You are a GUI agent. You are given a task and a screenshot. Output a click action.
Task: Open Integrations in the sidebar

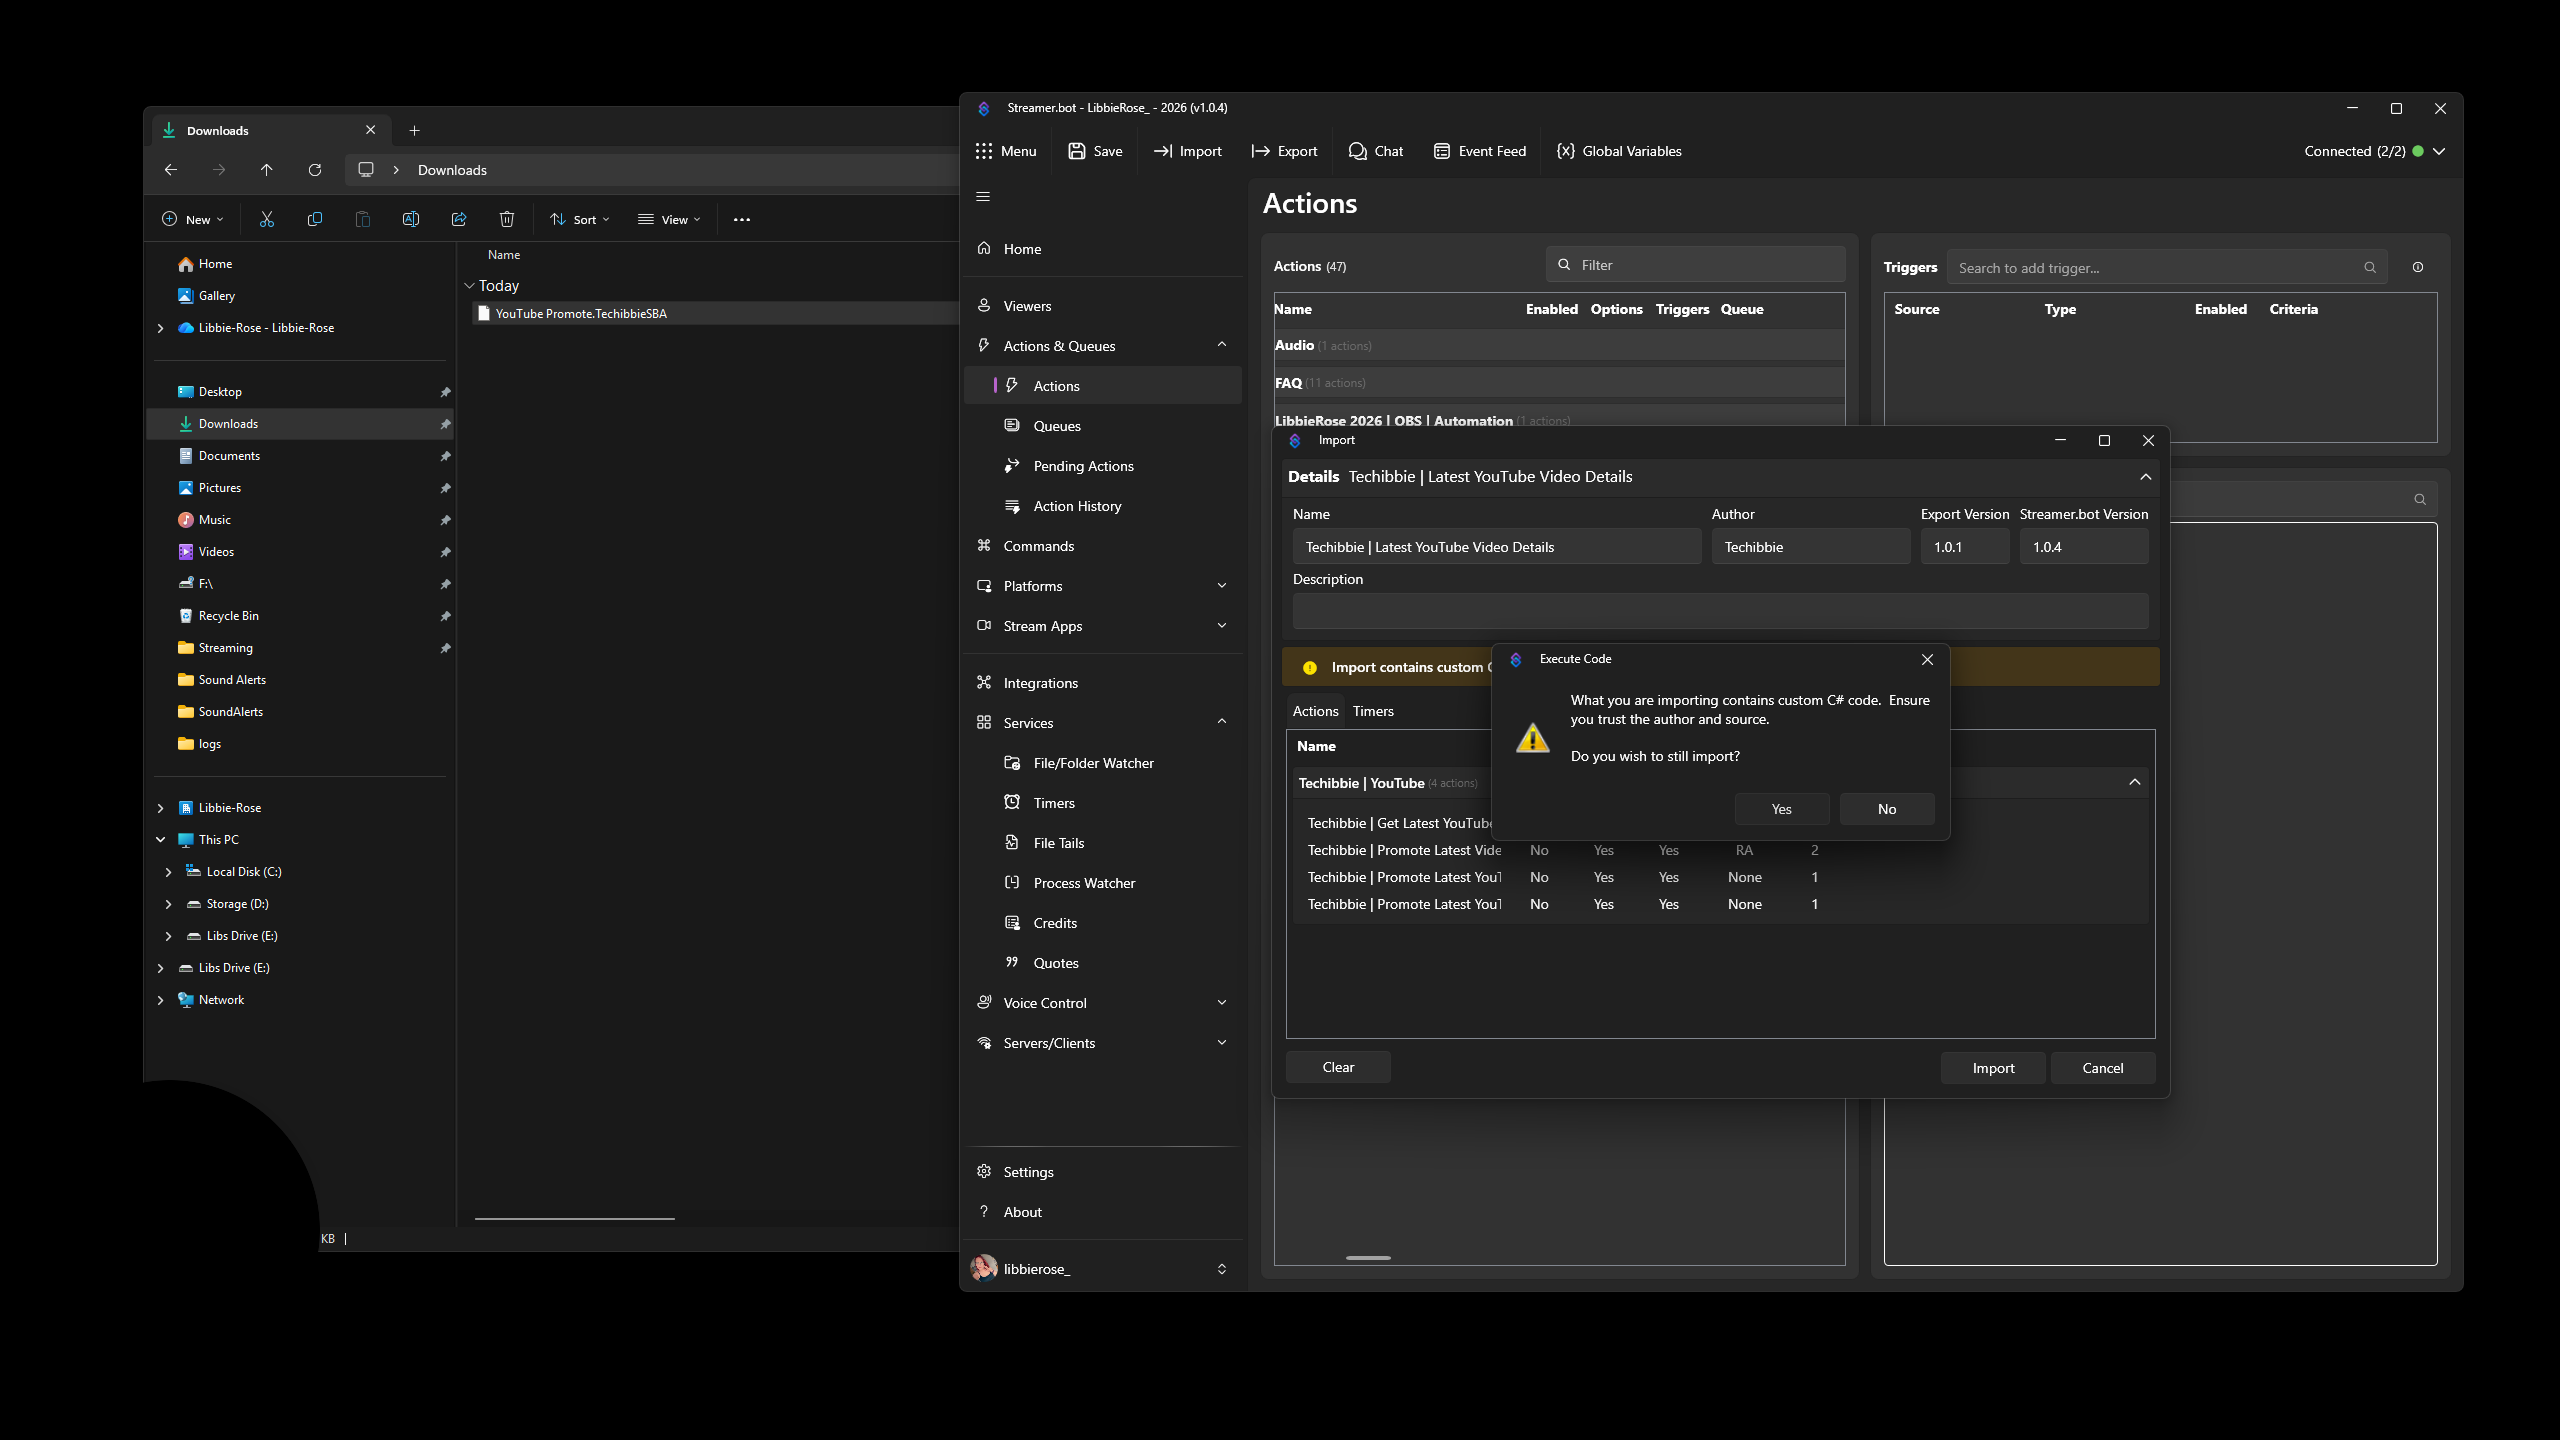[x=1103, y=683]
